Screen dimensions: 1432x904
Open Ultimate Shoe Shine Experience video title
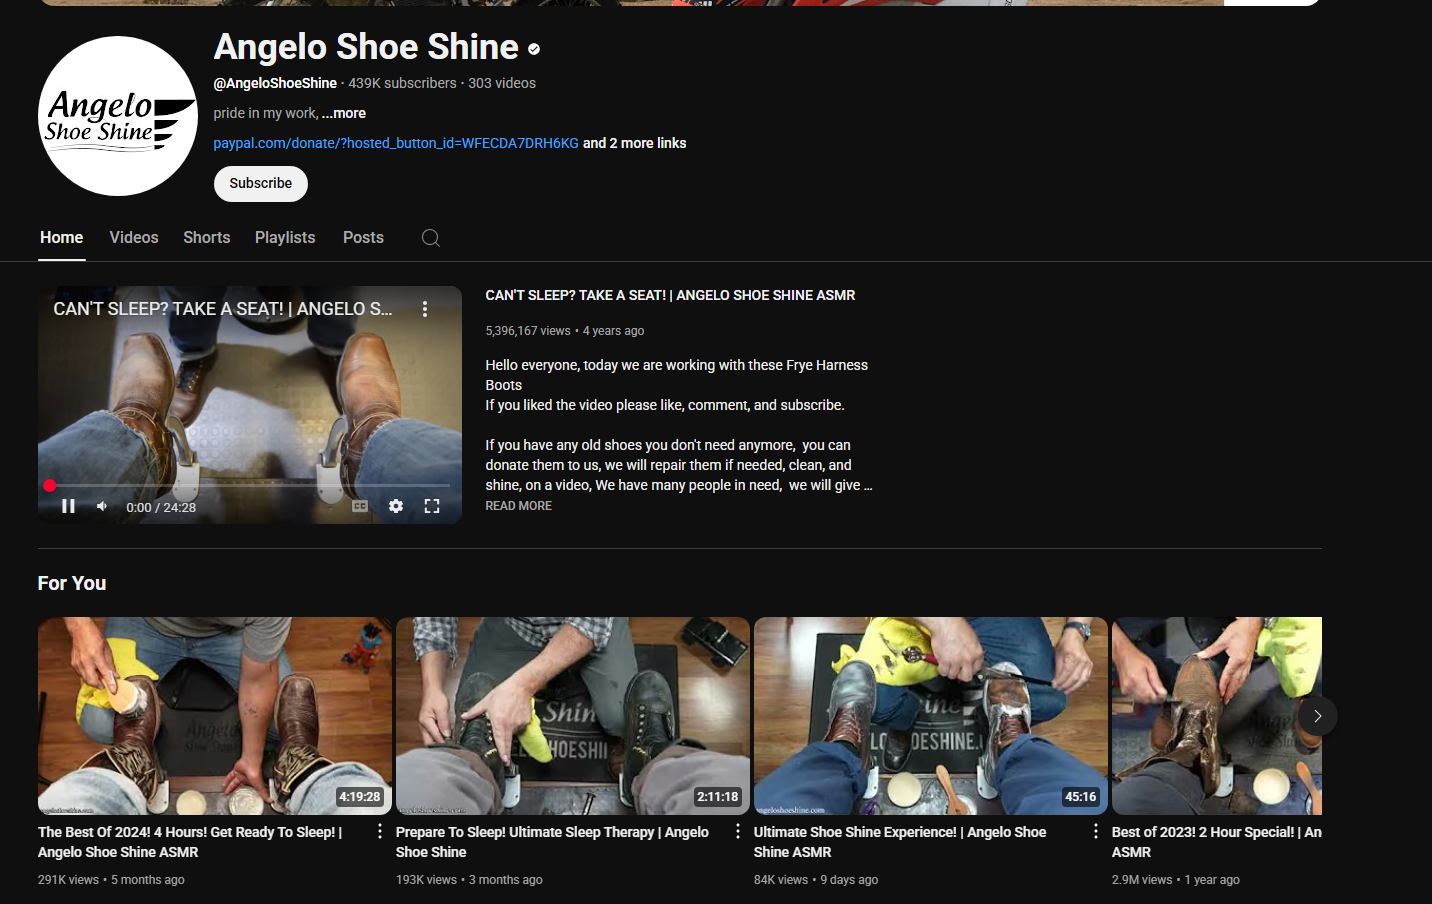pos(900,842)
